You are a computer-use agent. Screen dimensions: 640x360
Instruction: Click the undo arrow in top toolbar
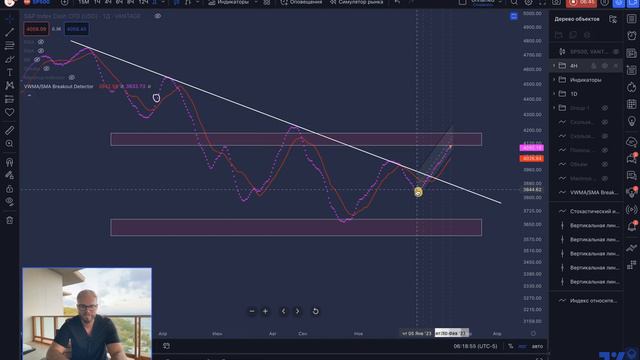click(397, 2)
